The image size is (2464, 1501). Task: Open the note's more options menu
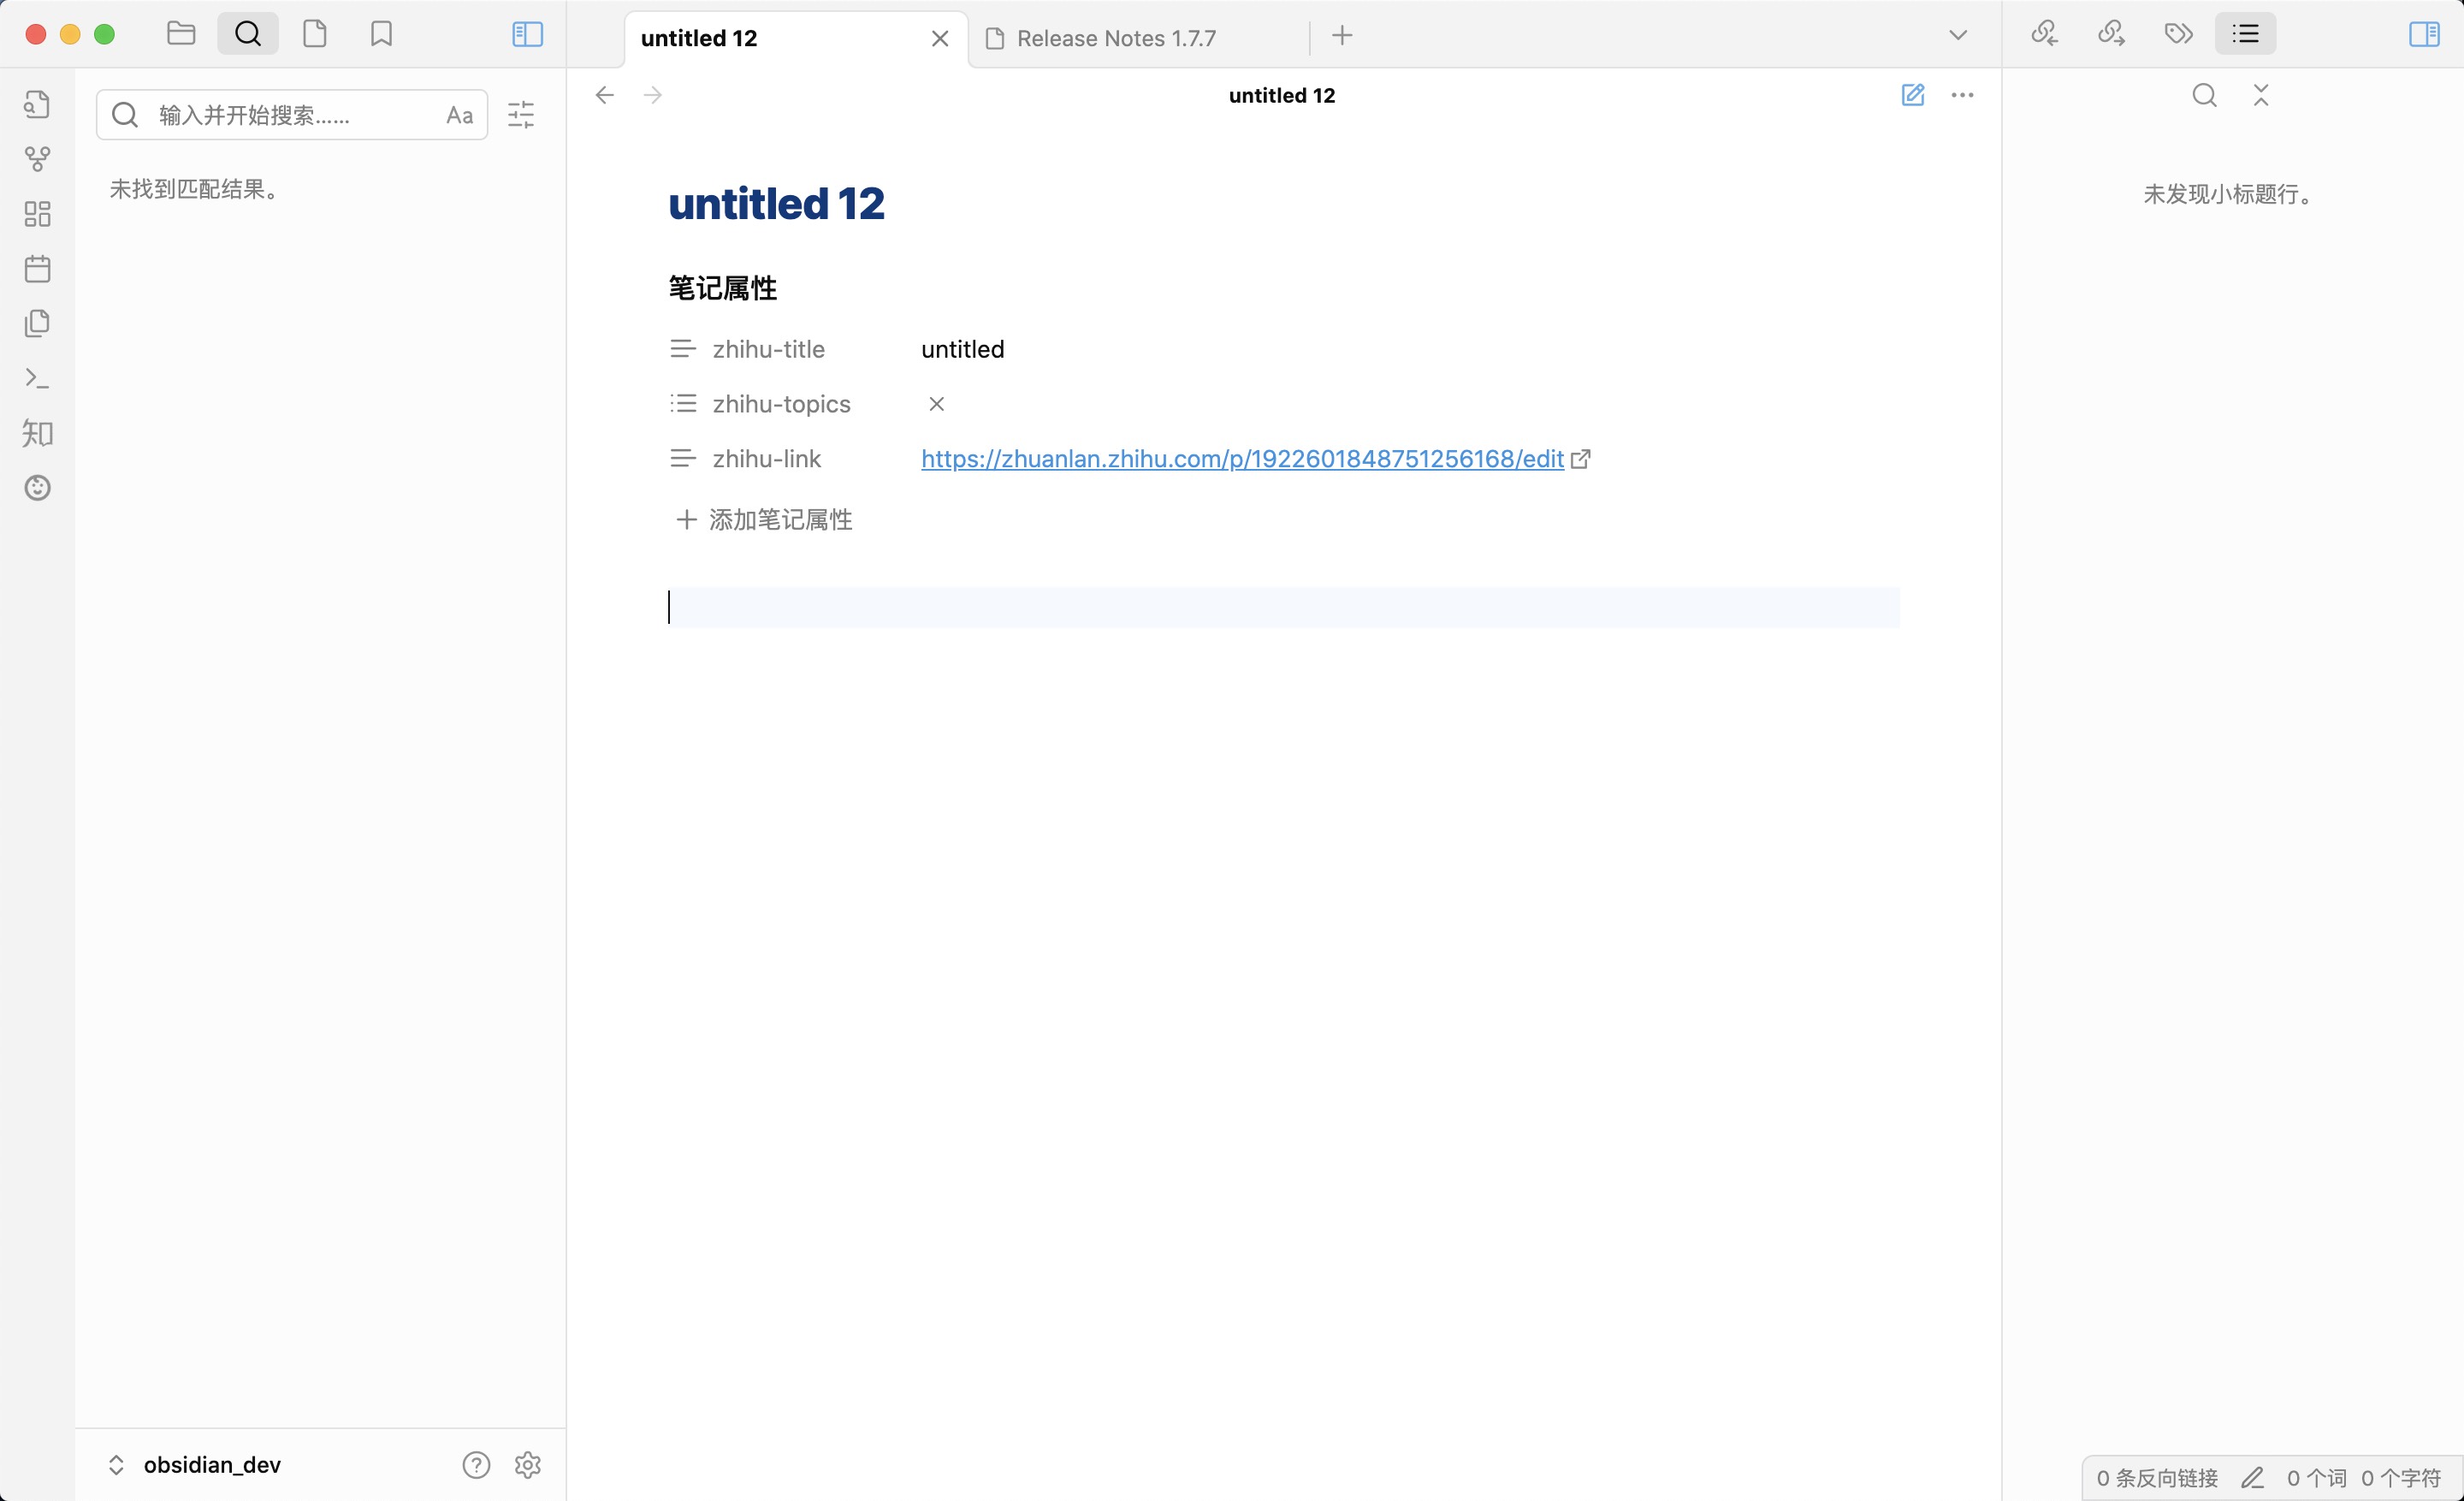[1962, 95]
